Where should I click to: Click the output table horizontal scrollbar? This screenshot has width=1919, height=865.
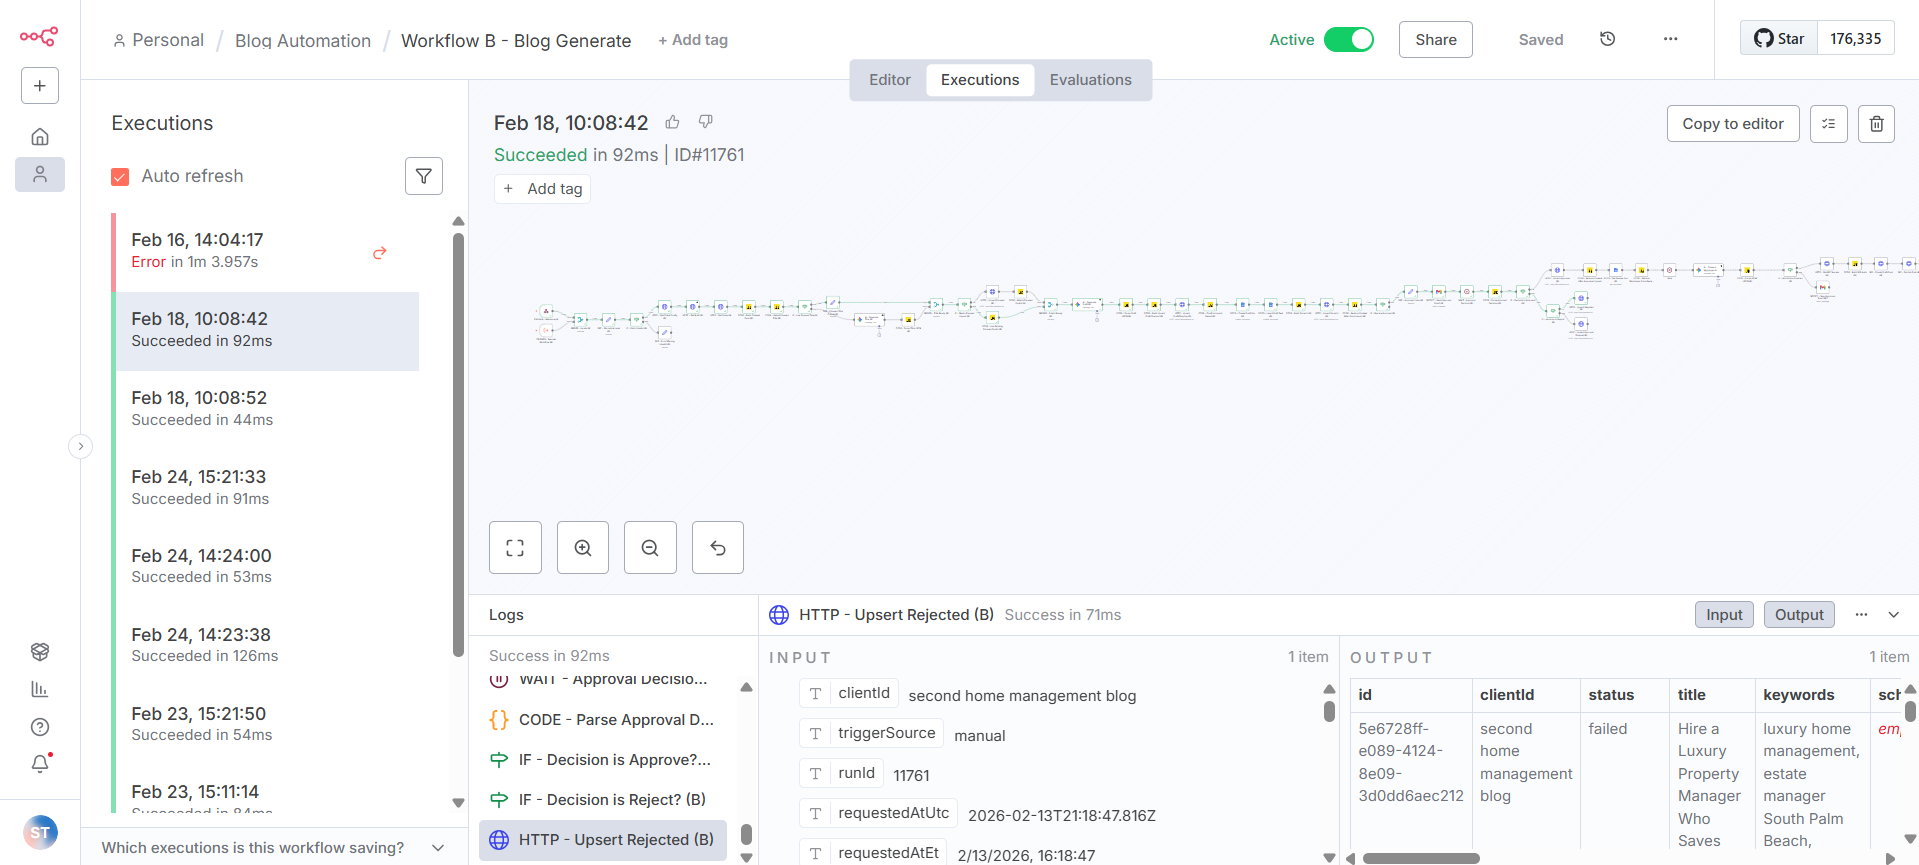(x=1421, y=858)
